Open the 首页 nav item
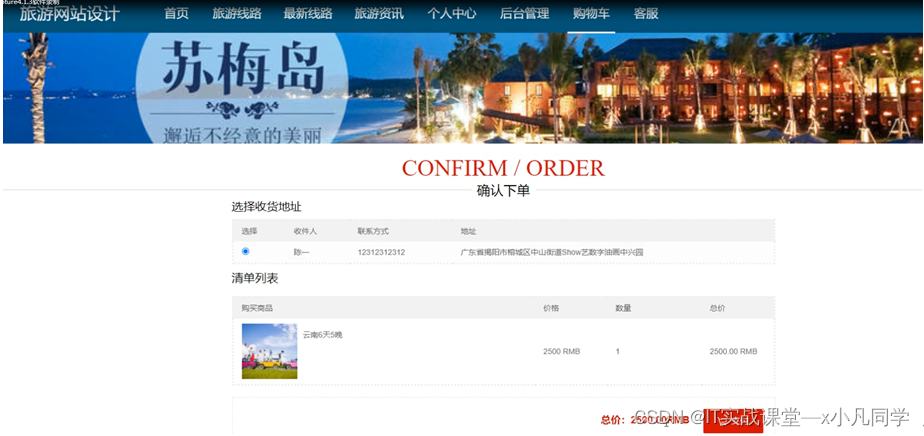 coord(176,14)
